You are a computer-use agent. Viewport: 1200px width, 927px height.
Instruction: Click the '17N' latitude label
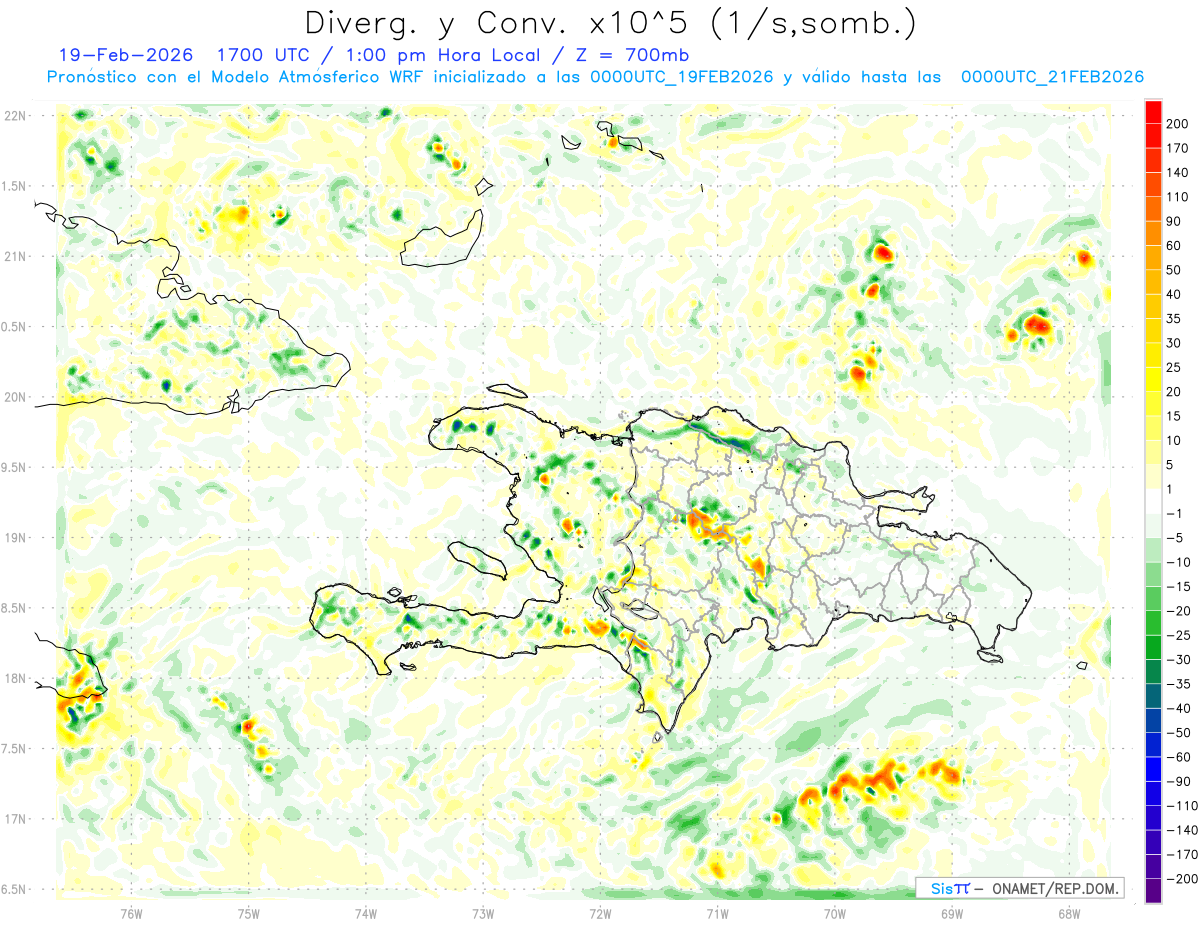(15, 819)
